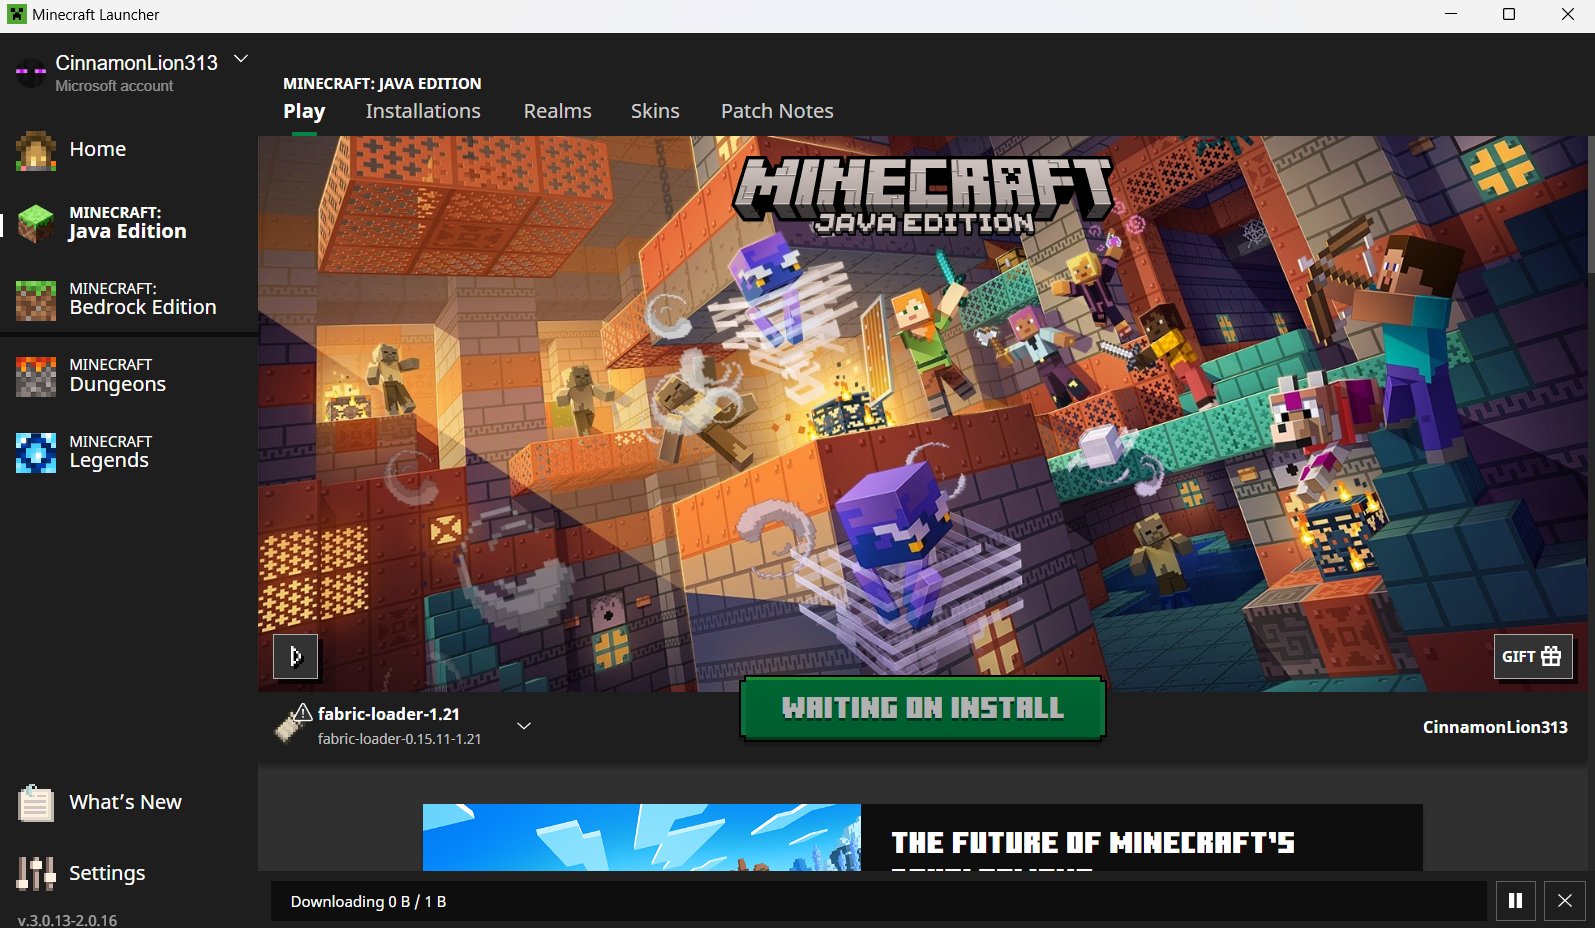Click the Waiting on Install button
The width and height of the screenshot is (1595, 928).
click(922, 708)
